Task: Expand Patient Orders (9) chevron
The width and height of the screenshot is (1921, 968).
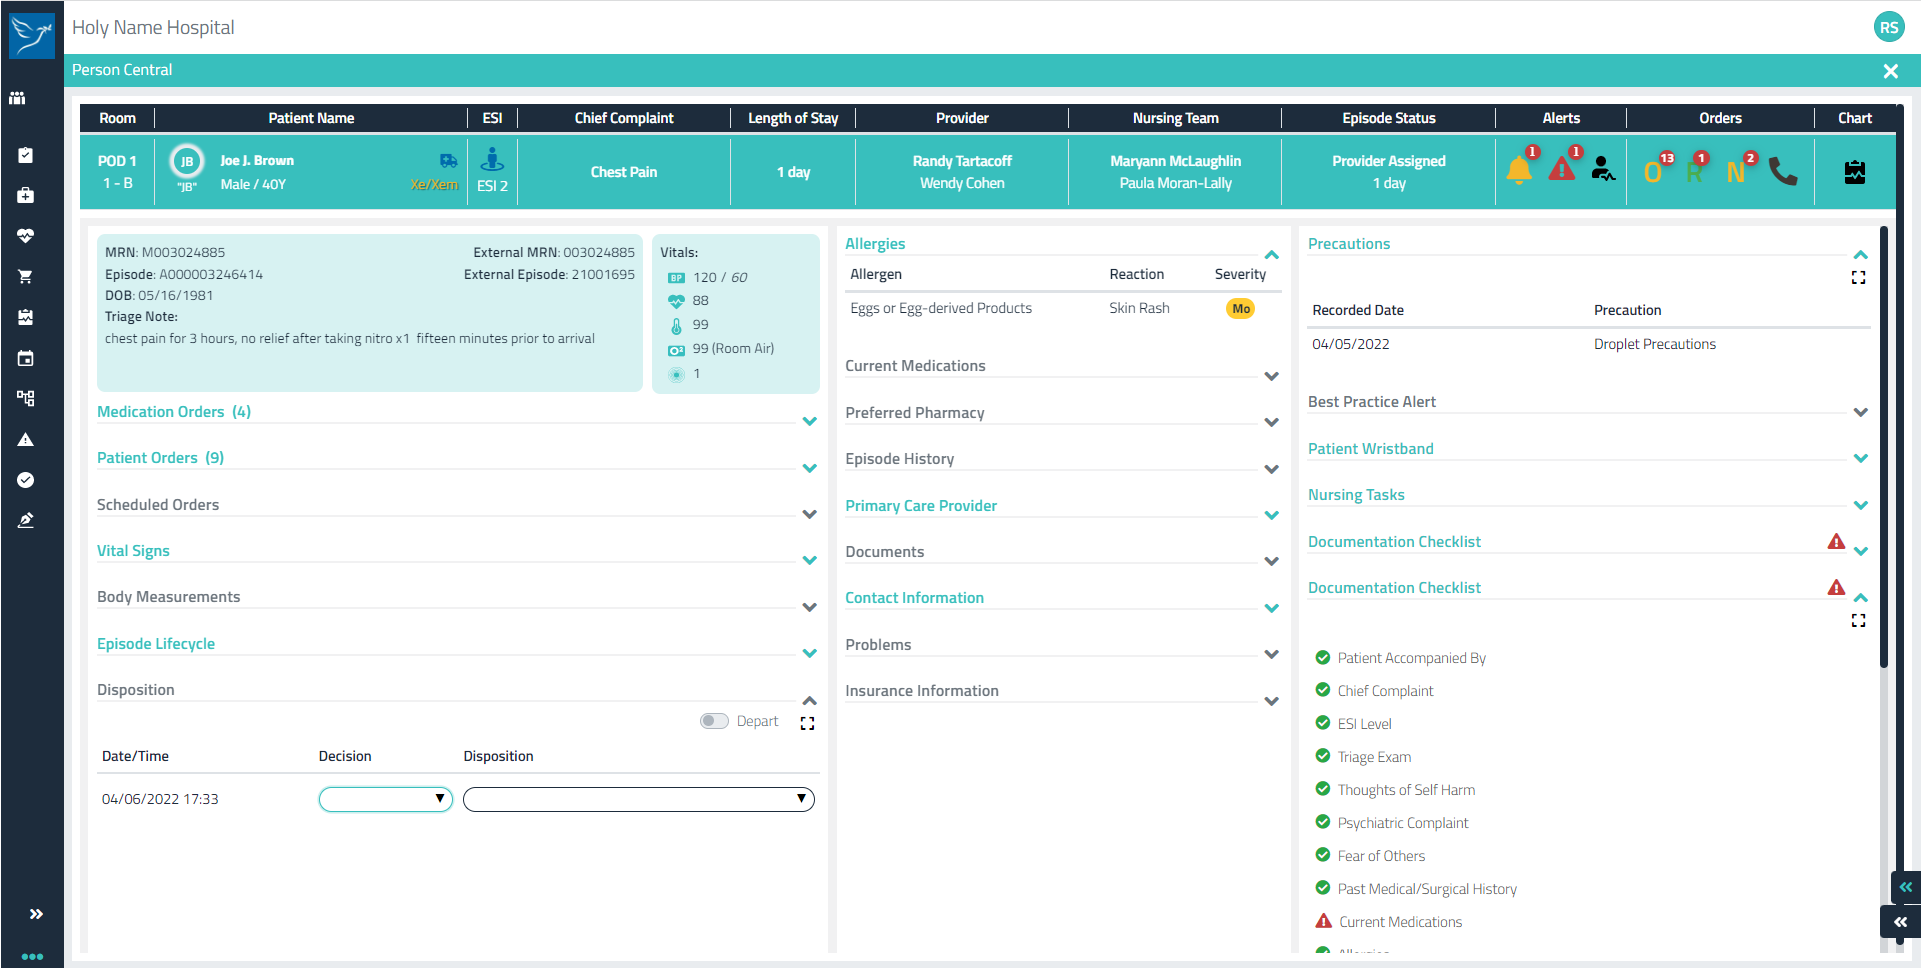Action: point(810,468)
